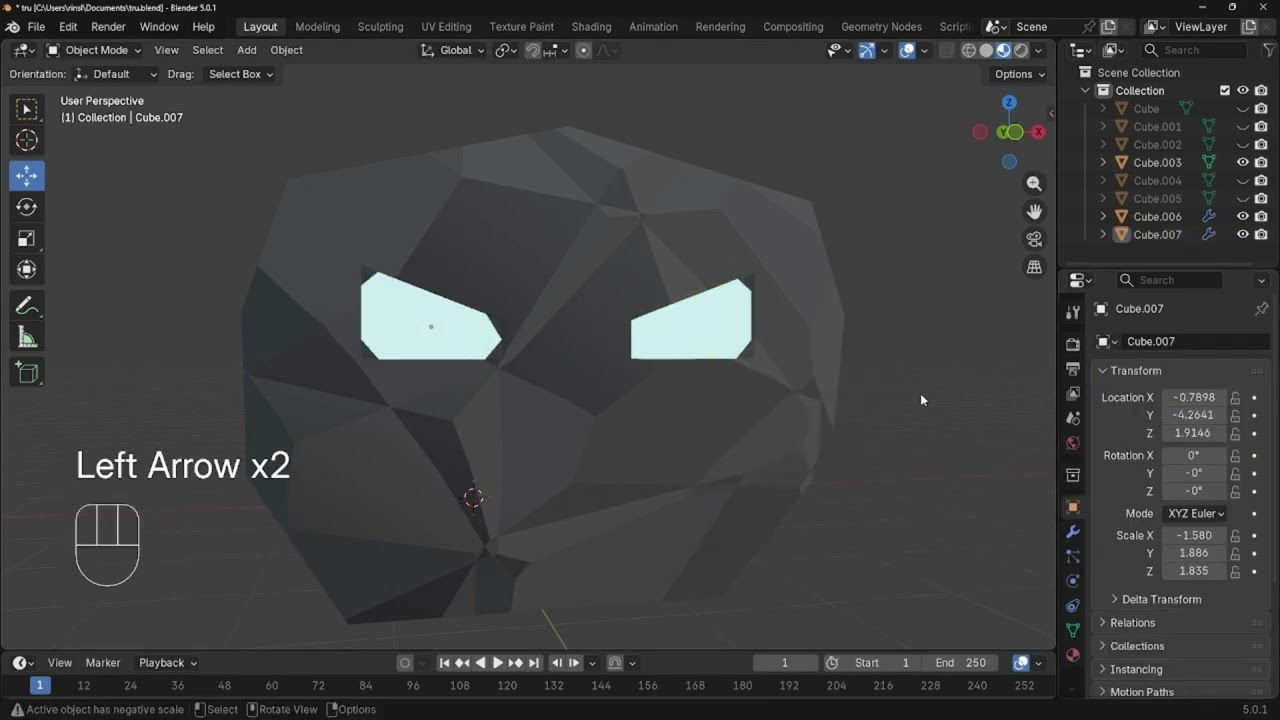The image size is (1280, 720).
Task: Click the viewport zoom magnifier icon
Action: point(1034,184)
